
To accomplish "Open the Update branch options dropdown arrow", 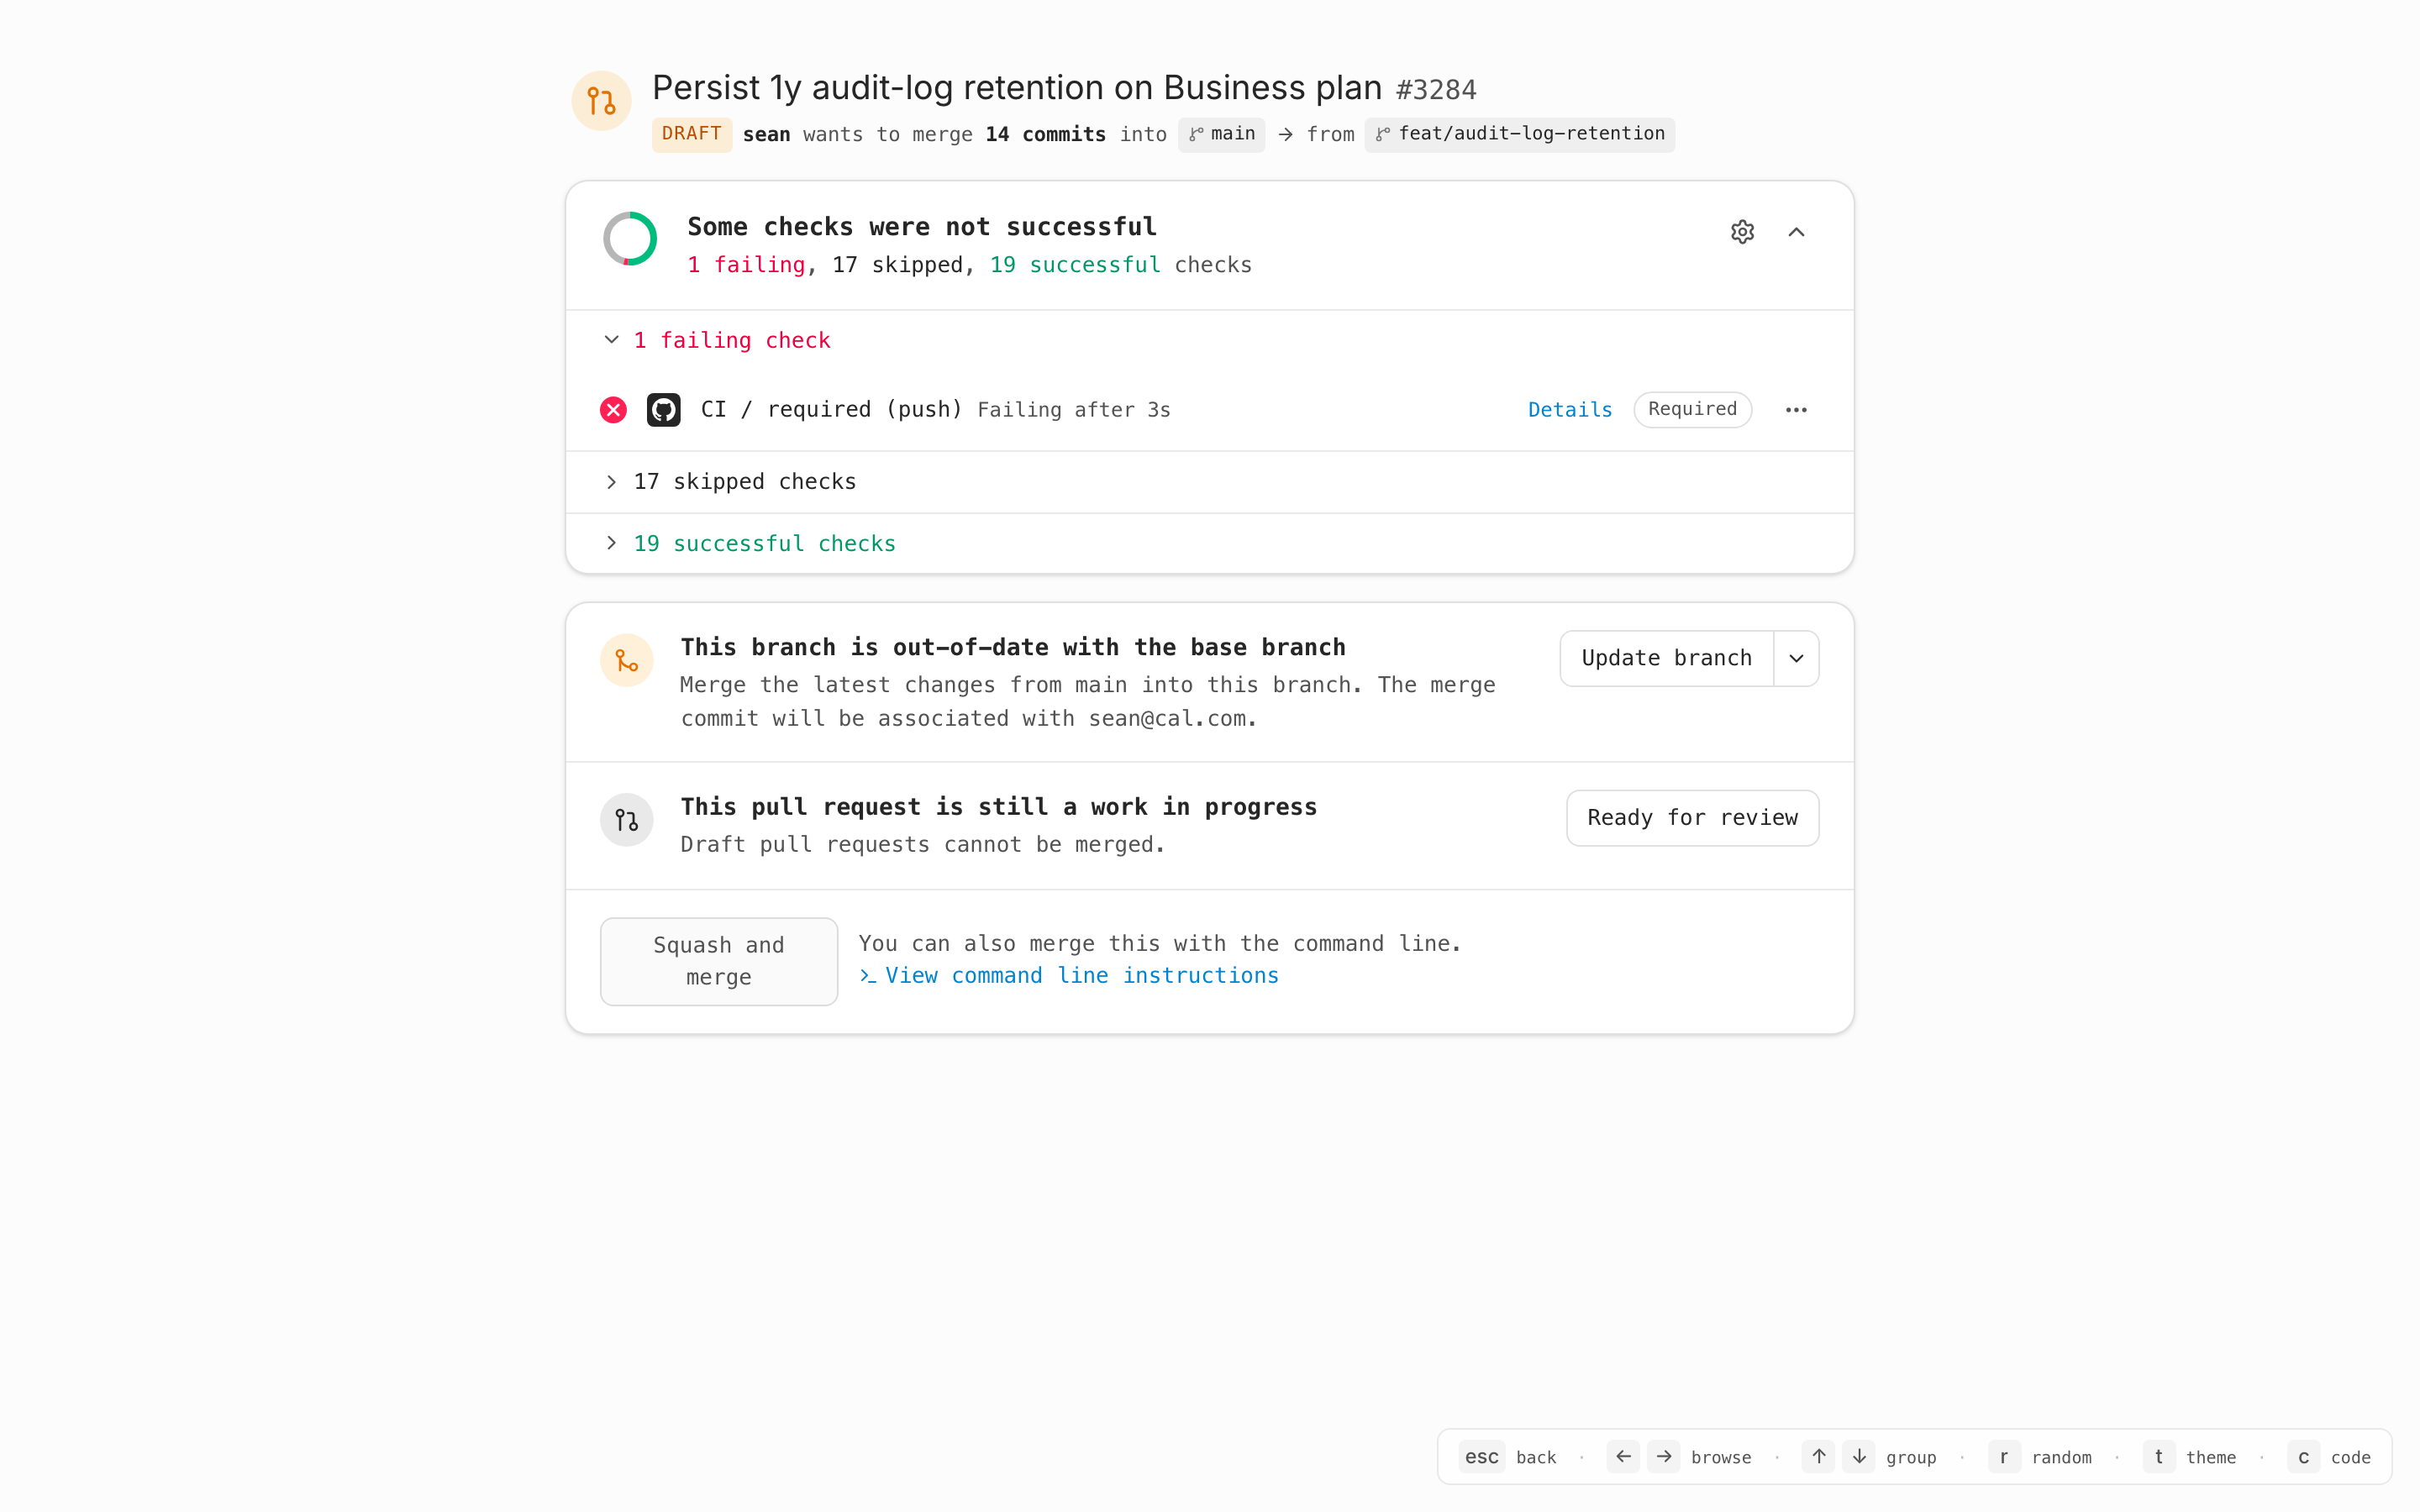I will pos(1796,658).
